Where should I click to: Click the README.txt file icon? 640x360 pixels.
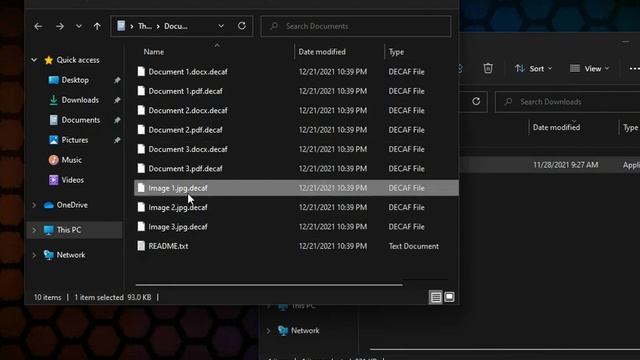click(141, 246)
